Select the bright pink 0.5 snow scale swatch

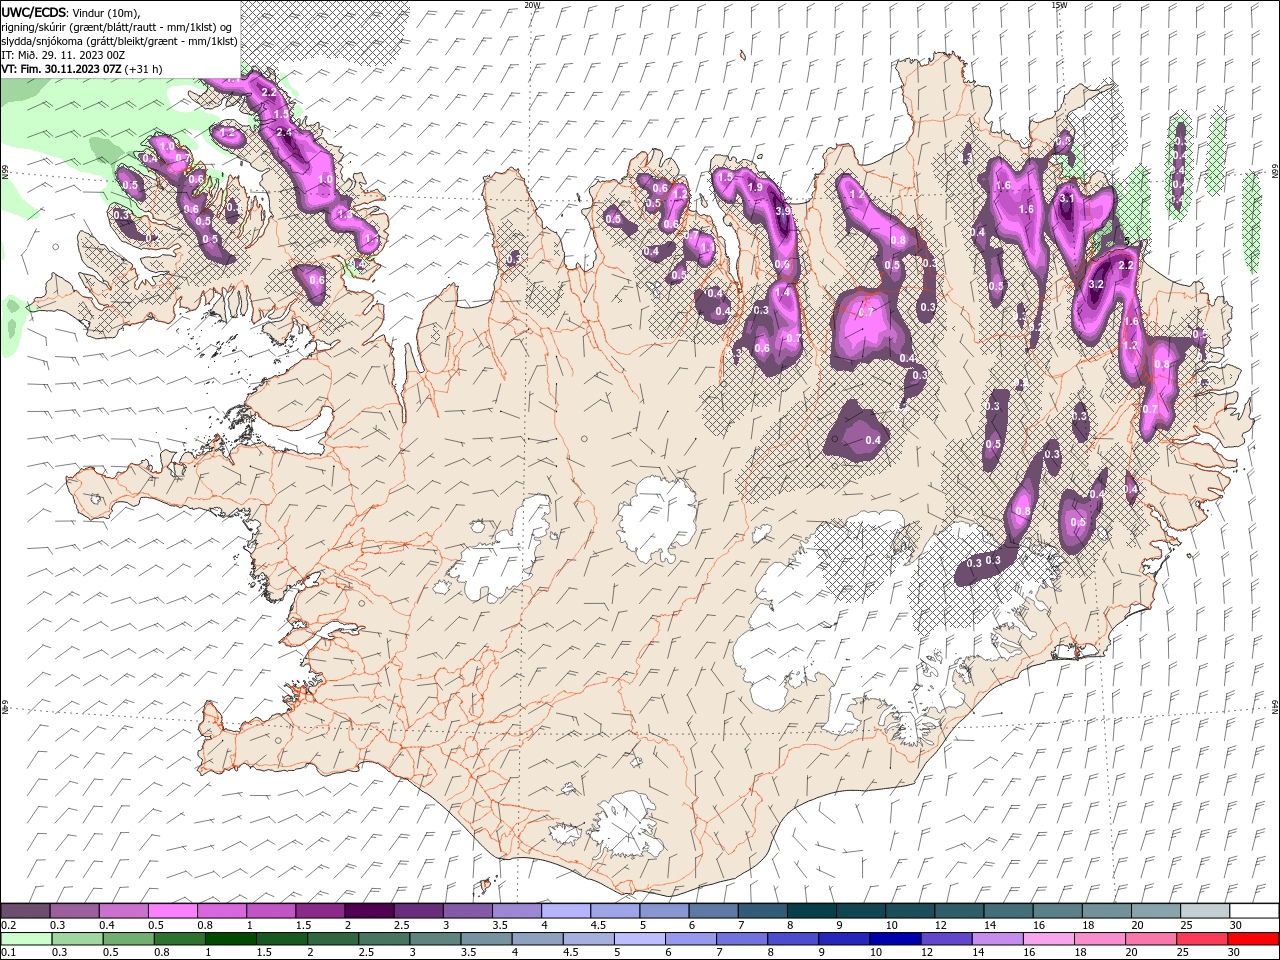tap(172, 911)
